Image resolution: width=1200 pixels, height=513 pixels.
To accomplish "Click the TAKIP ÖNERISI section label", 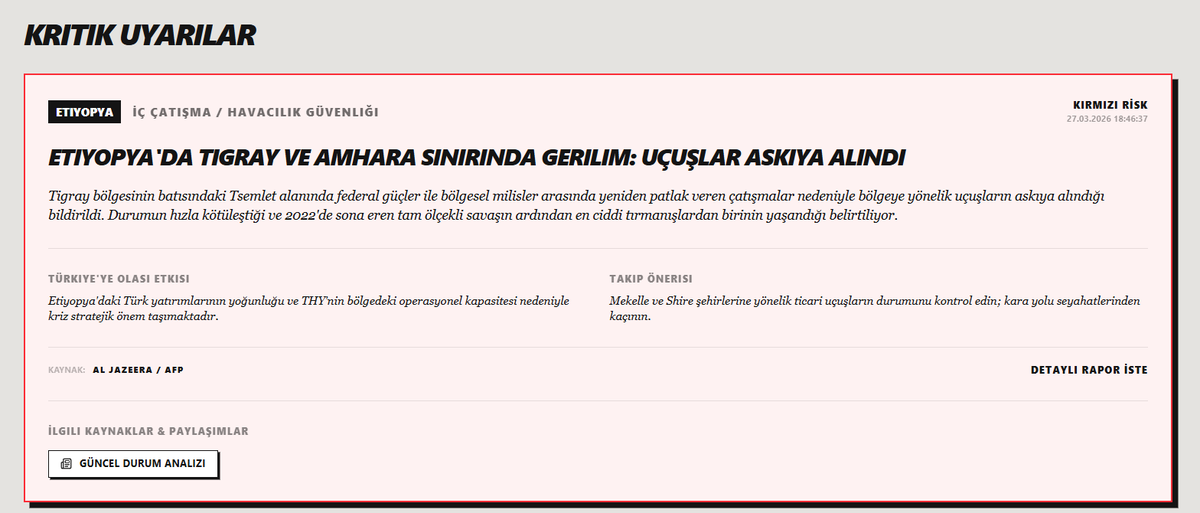I will point(651,279).
